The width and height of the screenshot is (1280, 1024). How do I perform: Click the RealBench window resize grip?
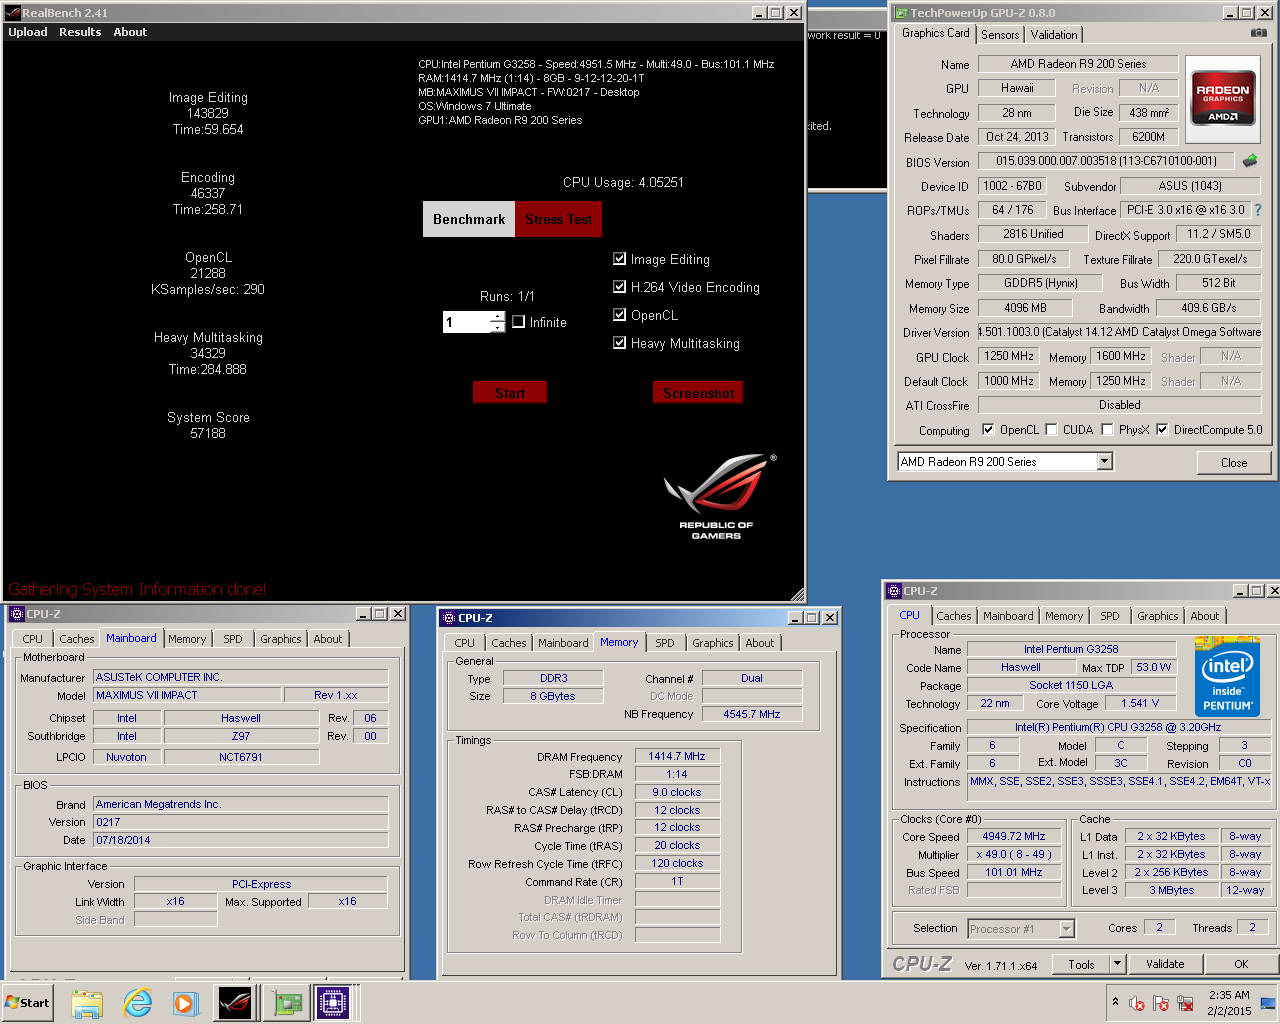797,594
